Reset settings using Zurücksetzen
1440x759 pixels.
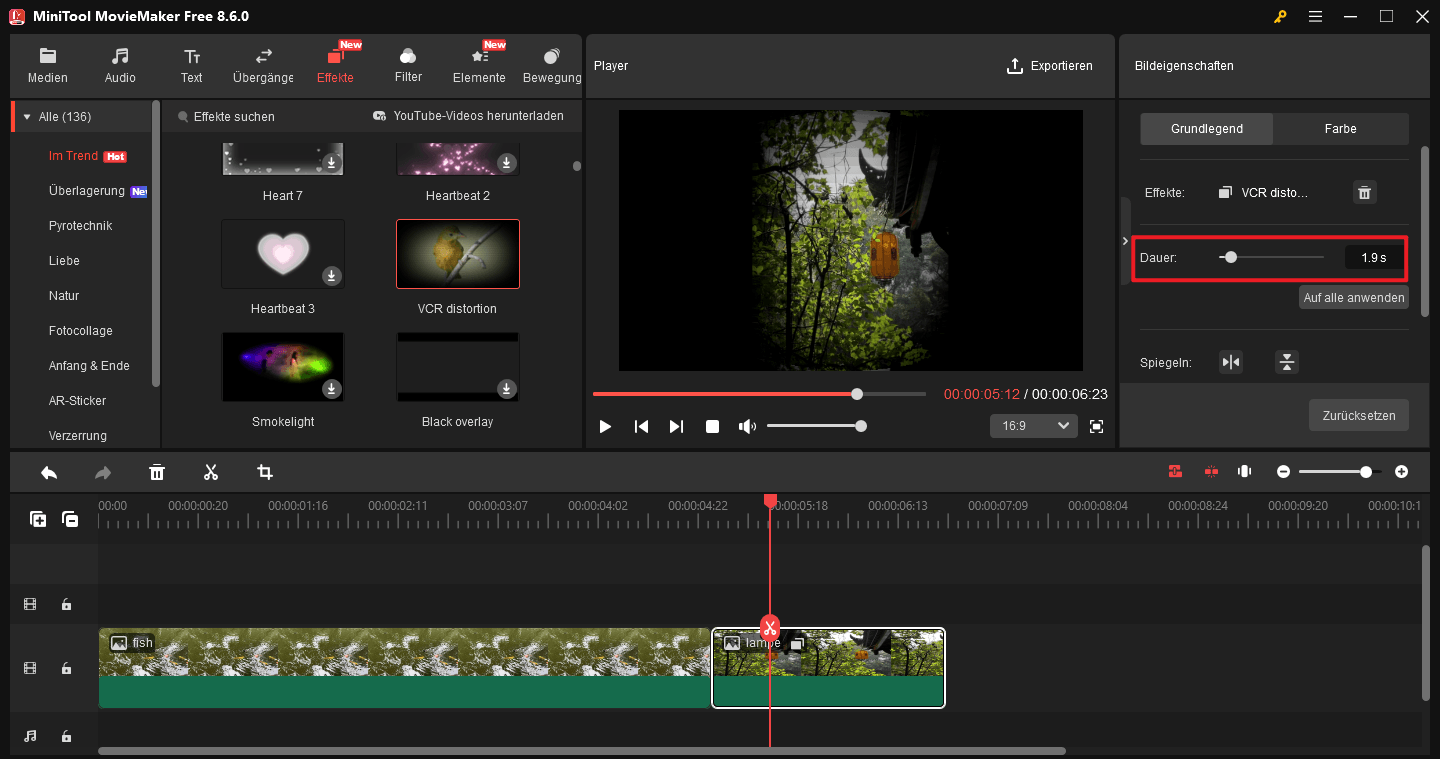click(1358, 415)
